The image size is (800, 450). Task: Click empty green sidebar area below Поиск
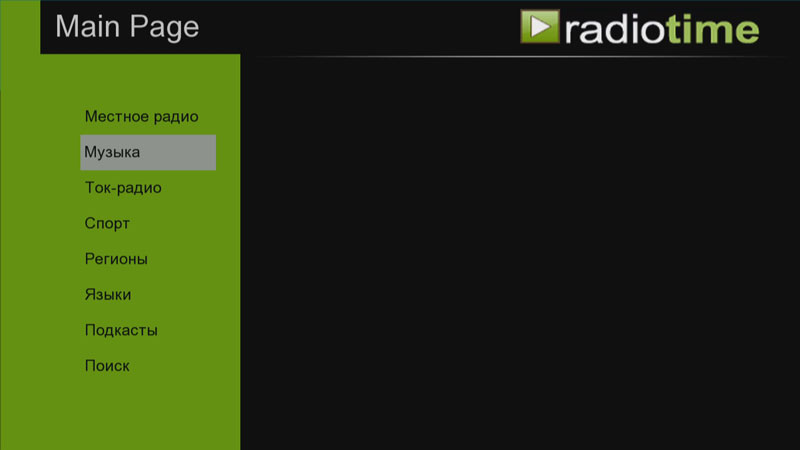coord(120,413)
